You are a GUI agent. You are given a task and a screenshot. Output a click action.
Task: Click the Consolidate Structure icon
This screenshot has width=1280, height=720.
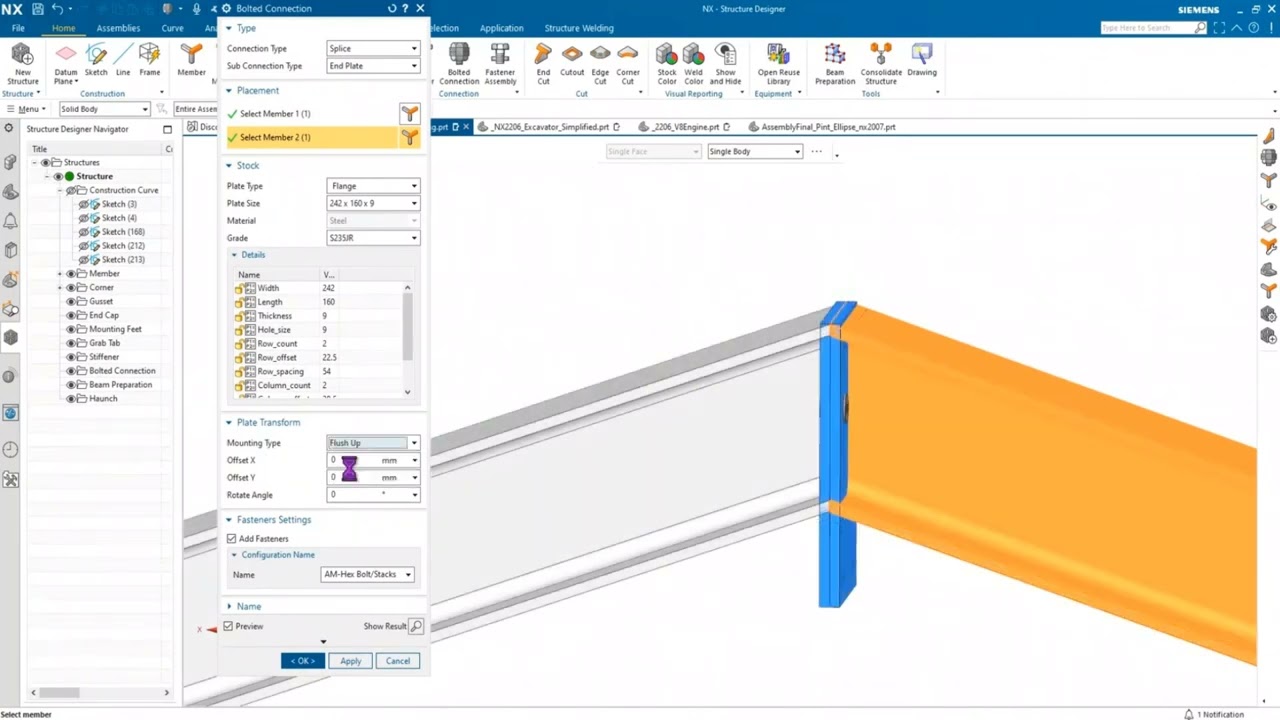[881, 54]
